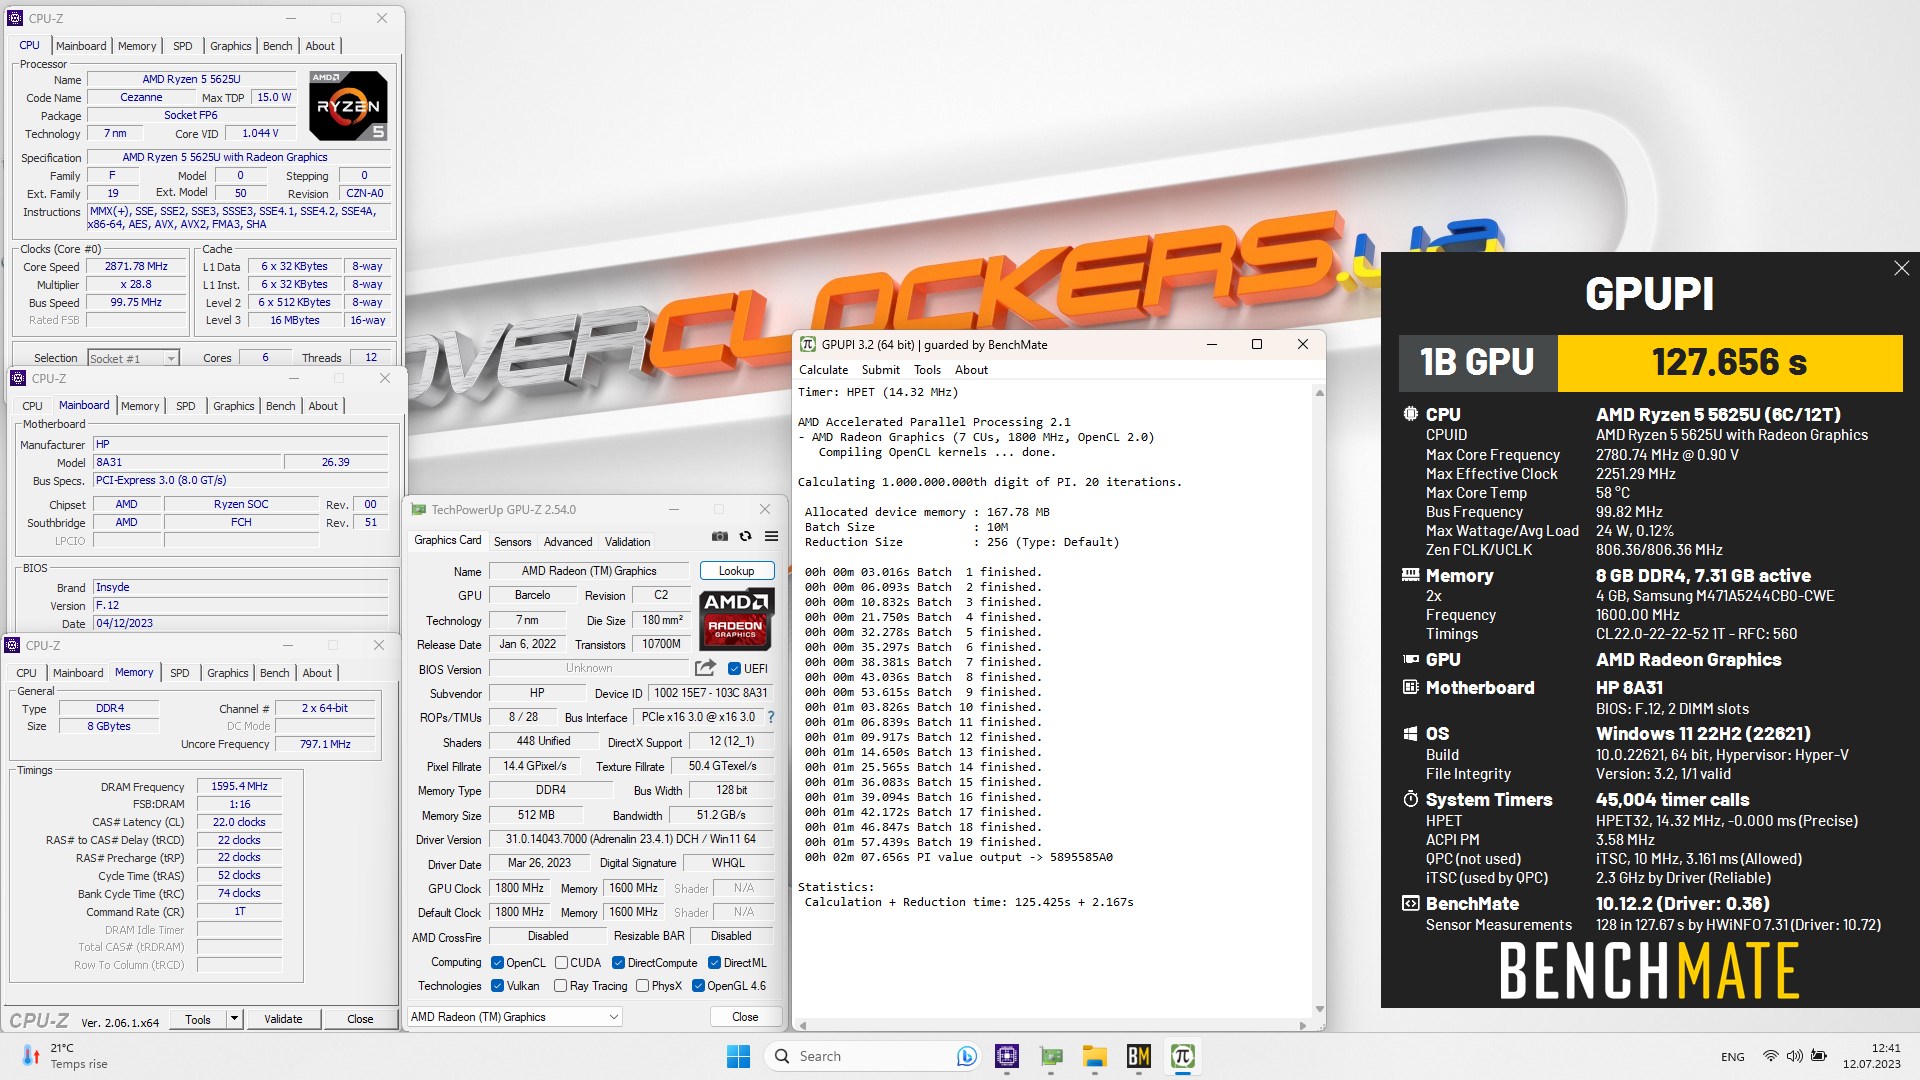
Task: Open GPU-Z taskbar icon
Action: (x=1051, y=1056)
